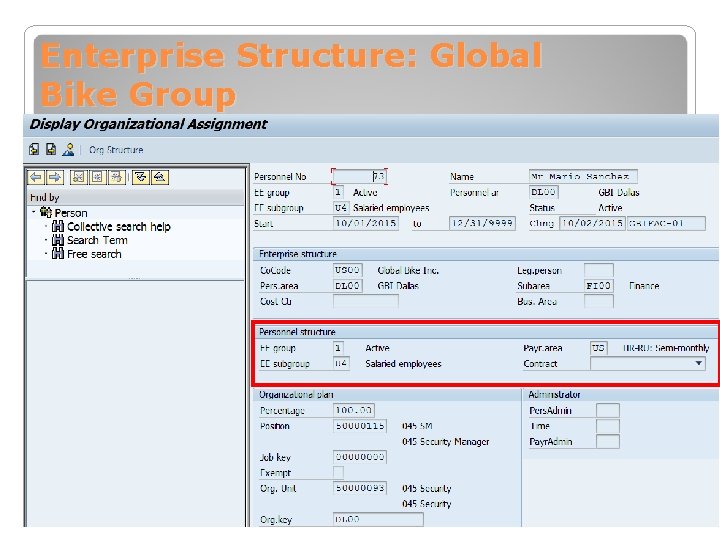
Task: Click the Bus. Area field
Action: pos(599,301)
